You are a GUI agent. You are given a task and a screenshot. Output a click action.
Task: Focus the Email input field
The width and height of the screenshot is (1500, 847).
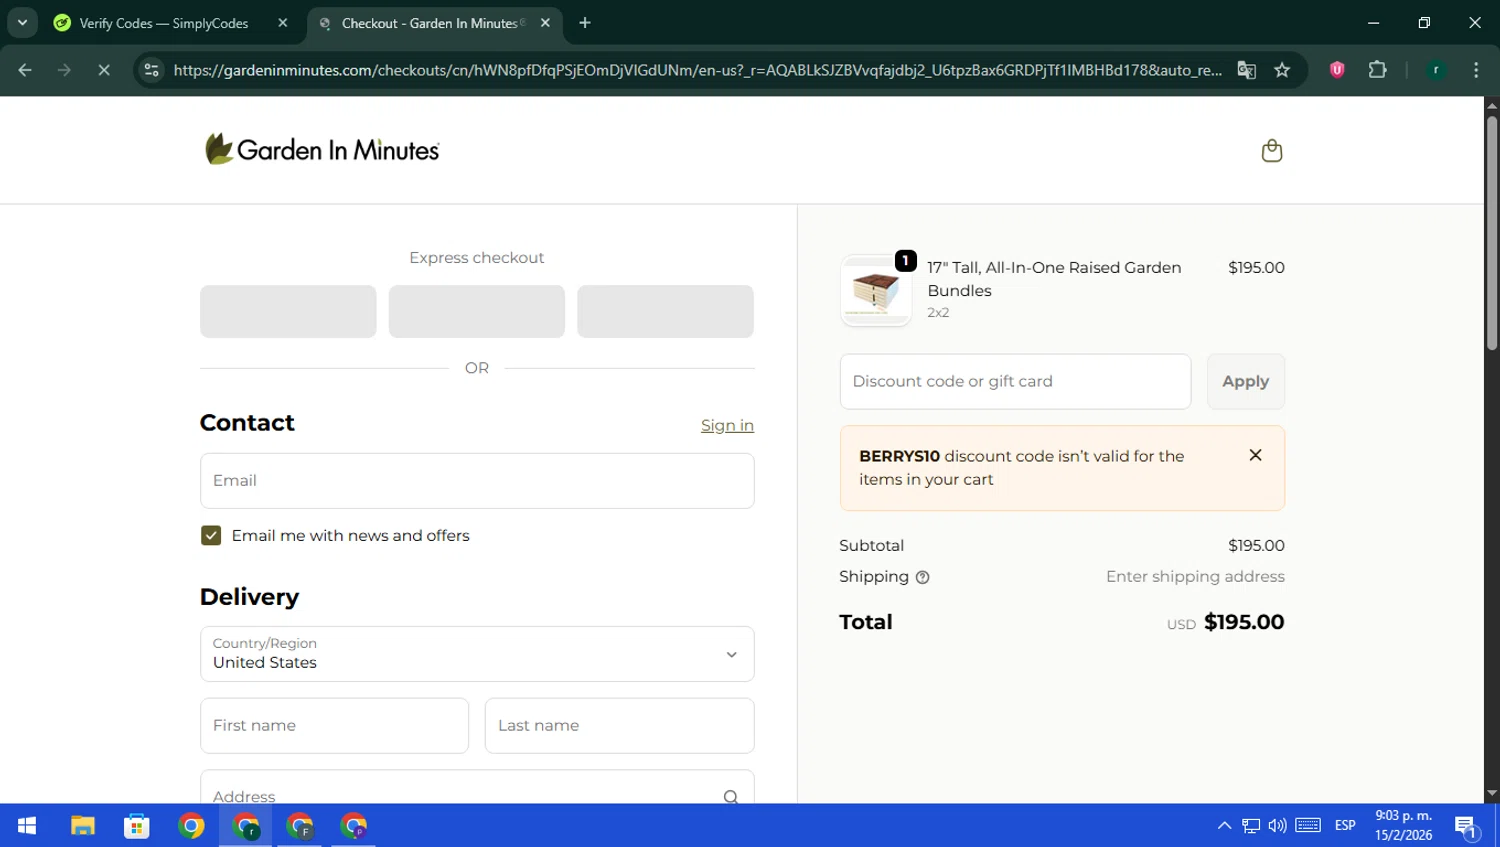[x=477, y=481]
